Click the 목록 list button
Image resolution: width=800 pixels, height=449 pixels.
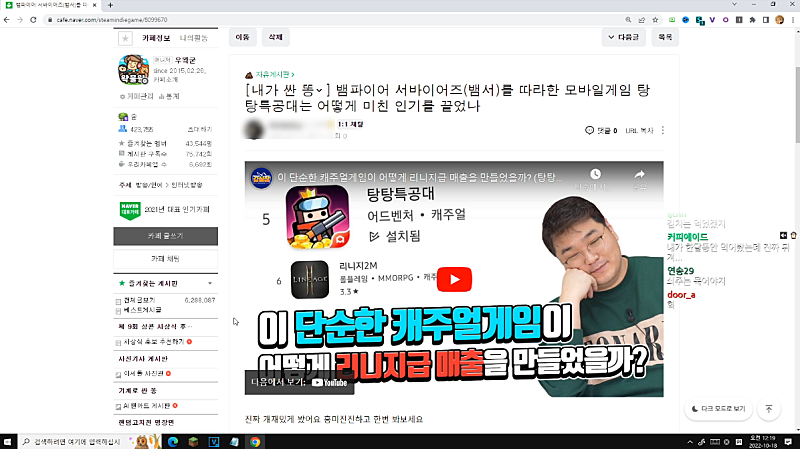pos(665,37)
